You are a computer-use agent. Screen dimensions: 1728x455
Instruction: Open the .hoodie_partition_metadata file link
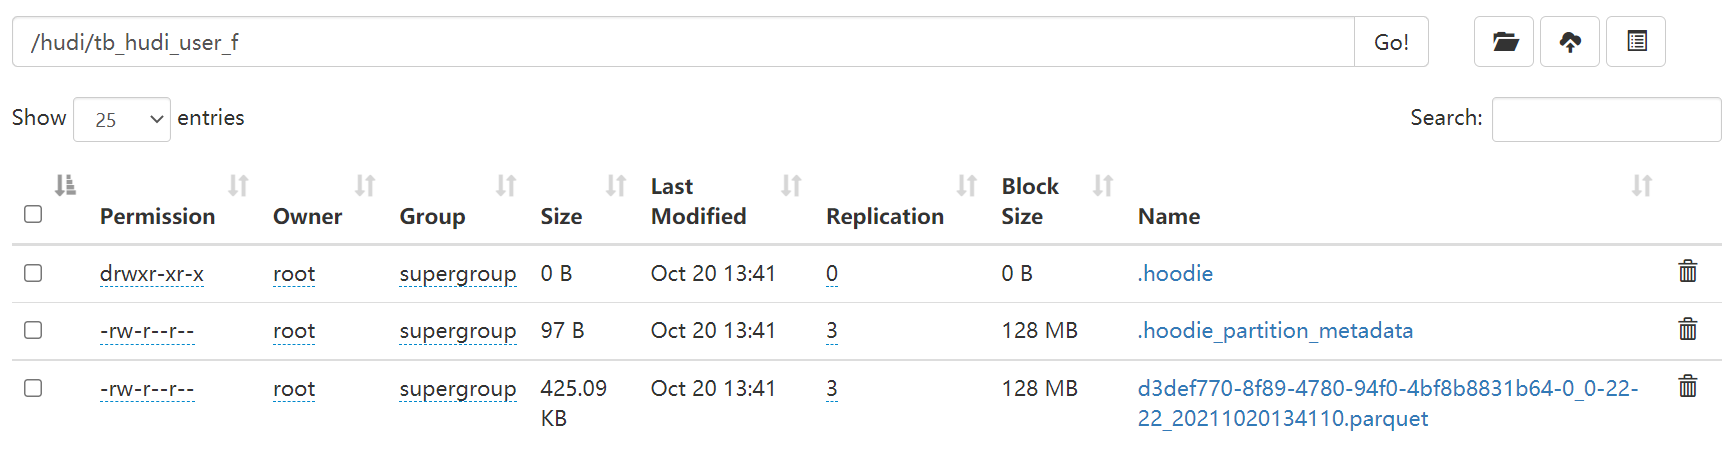1275,331
